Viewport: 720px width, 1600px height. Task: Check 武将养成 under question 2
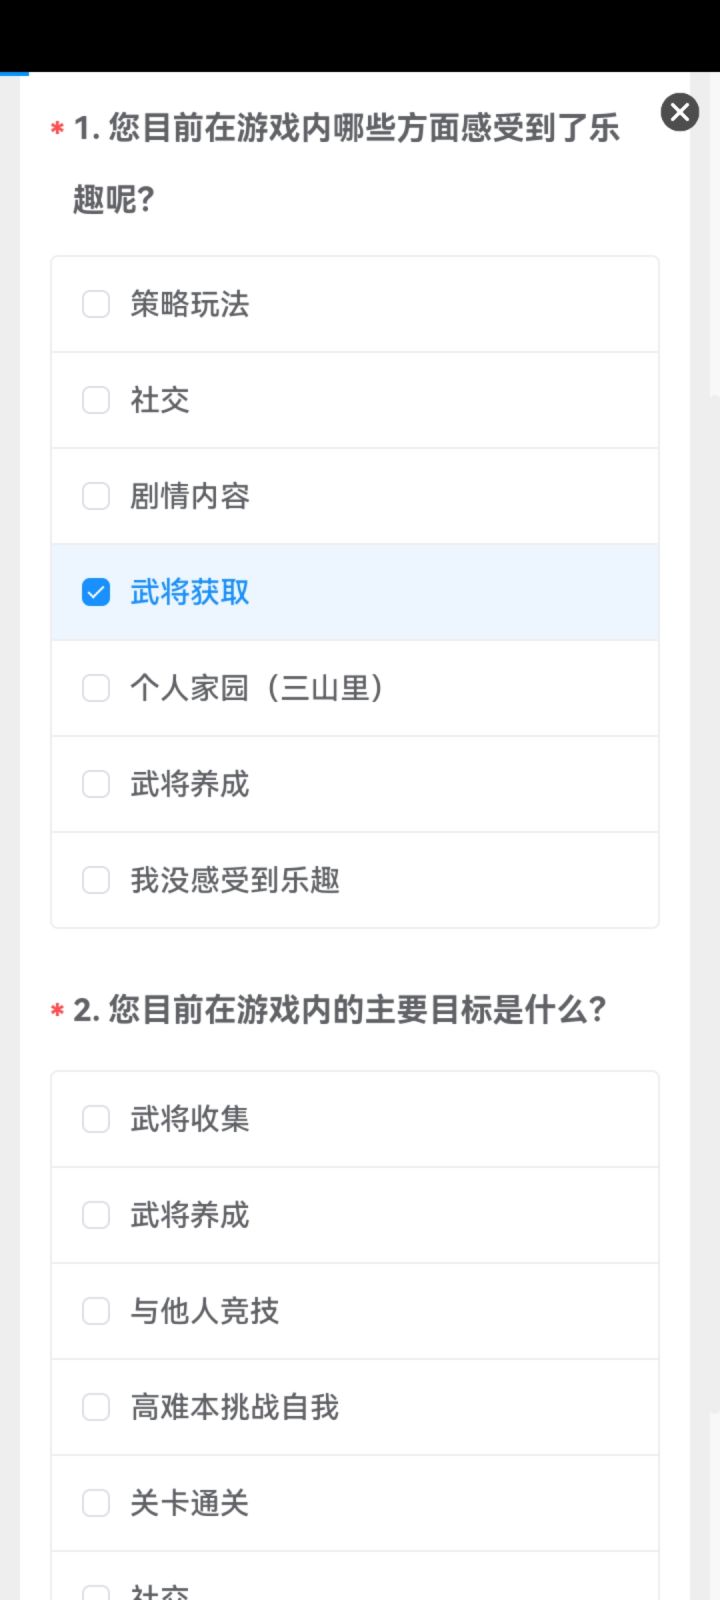pos(96,1215)
